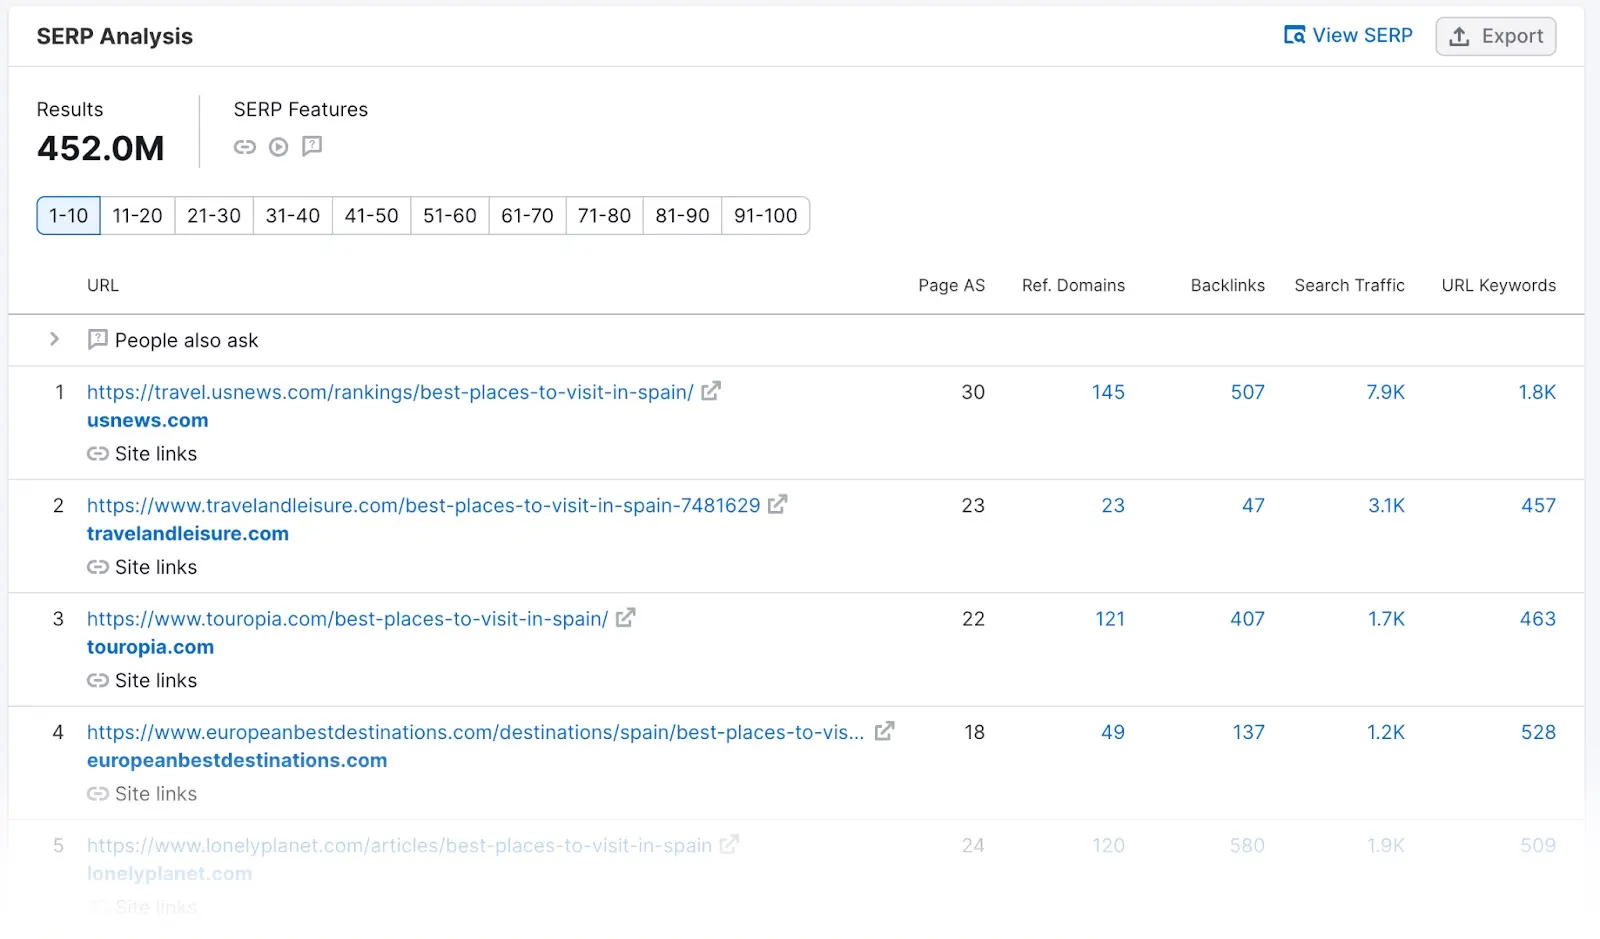Screen dimensions: 1600x939
Task: Click the Sitelinks SERP feature icon
Action: point(245,146)
